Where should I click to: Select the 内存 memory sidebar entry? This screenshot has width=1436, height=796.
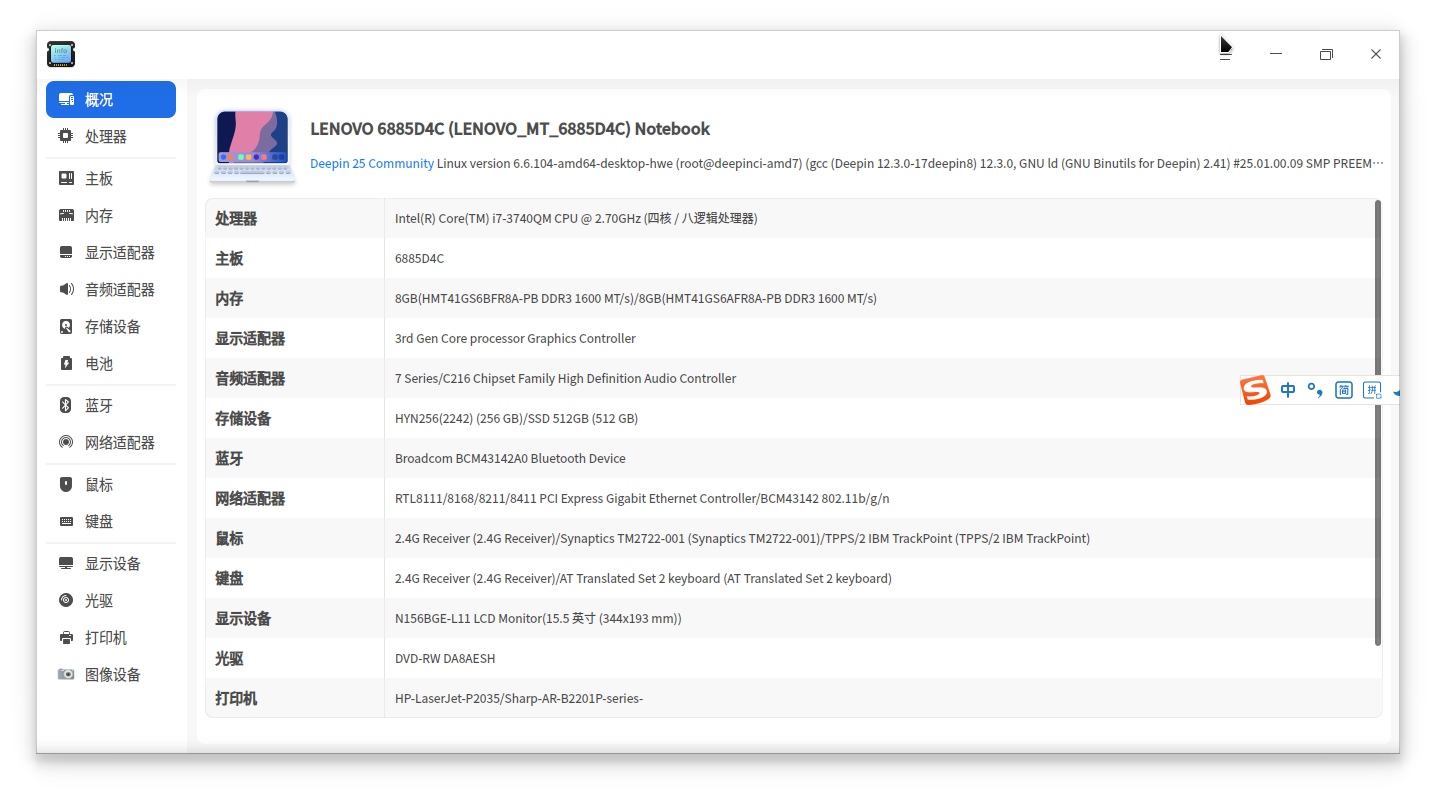coord(111,216)
